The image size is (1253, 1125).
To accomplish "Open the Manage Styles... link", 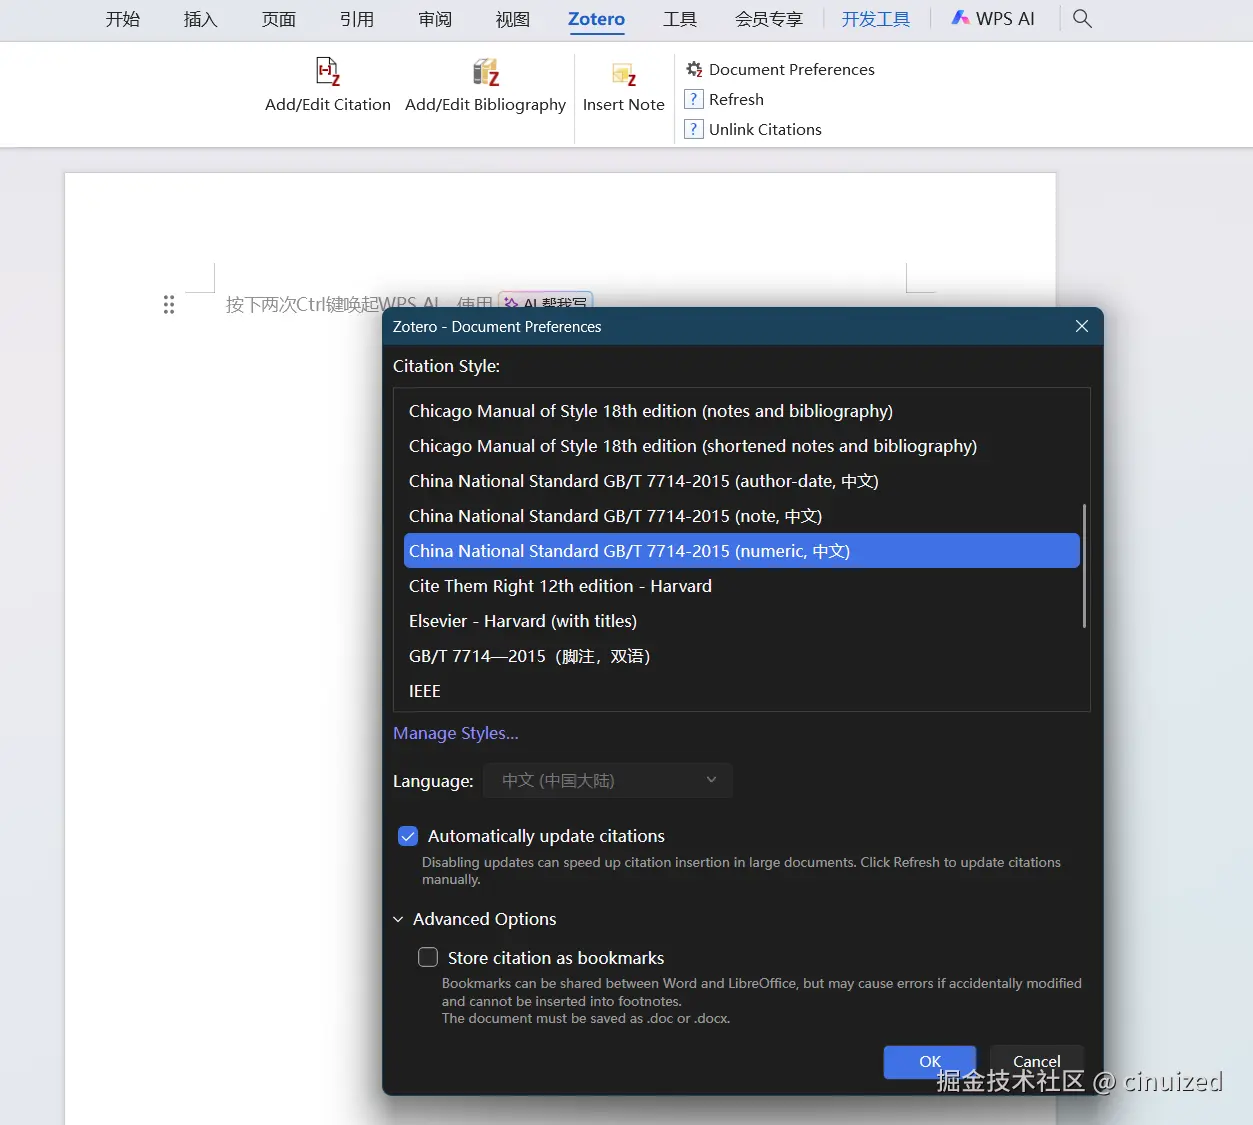I will click(x=456, y=733).
